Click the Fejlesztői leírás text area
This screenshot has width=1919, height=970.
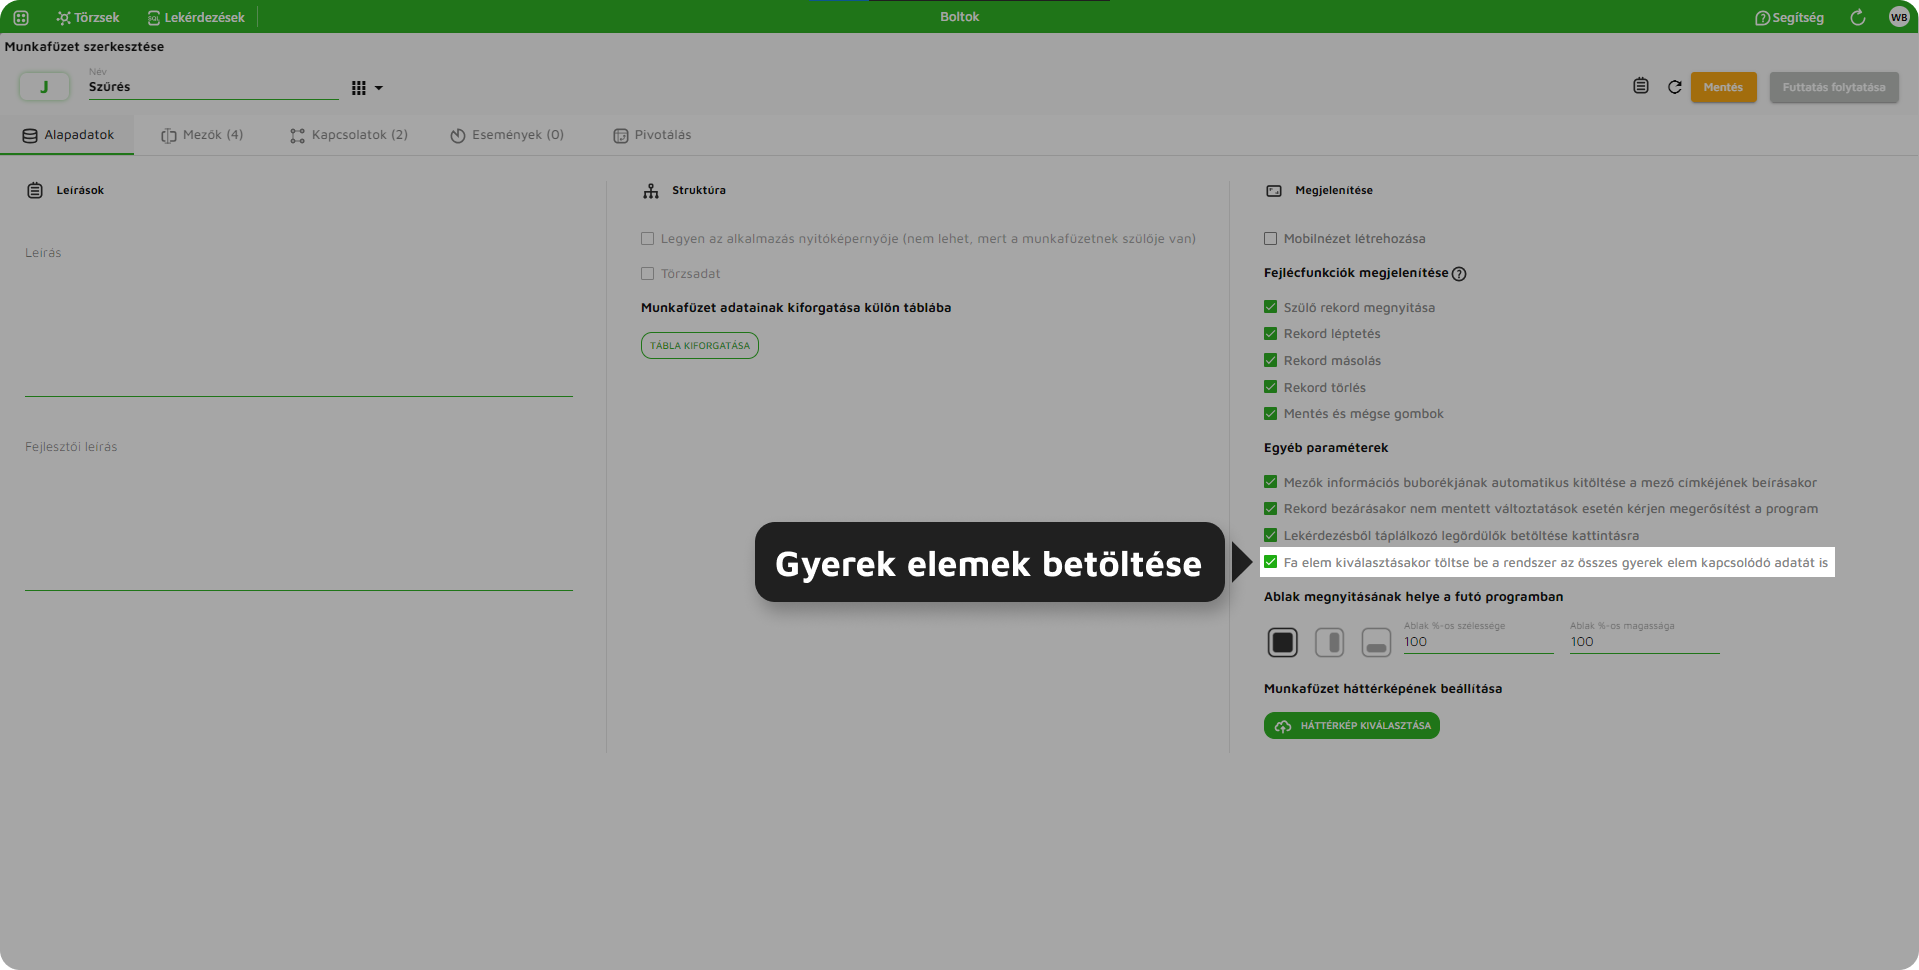pos(299,513)
